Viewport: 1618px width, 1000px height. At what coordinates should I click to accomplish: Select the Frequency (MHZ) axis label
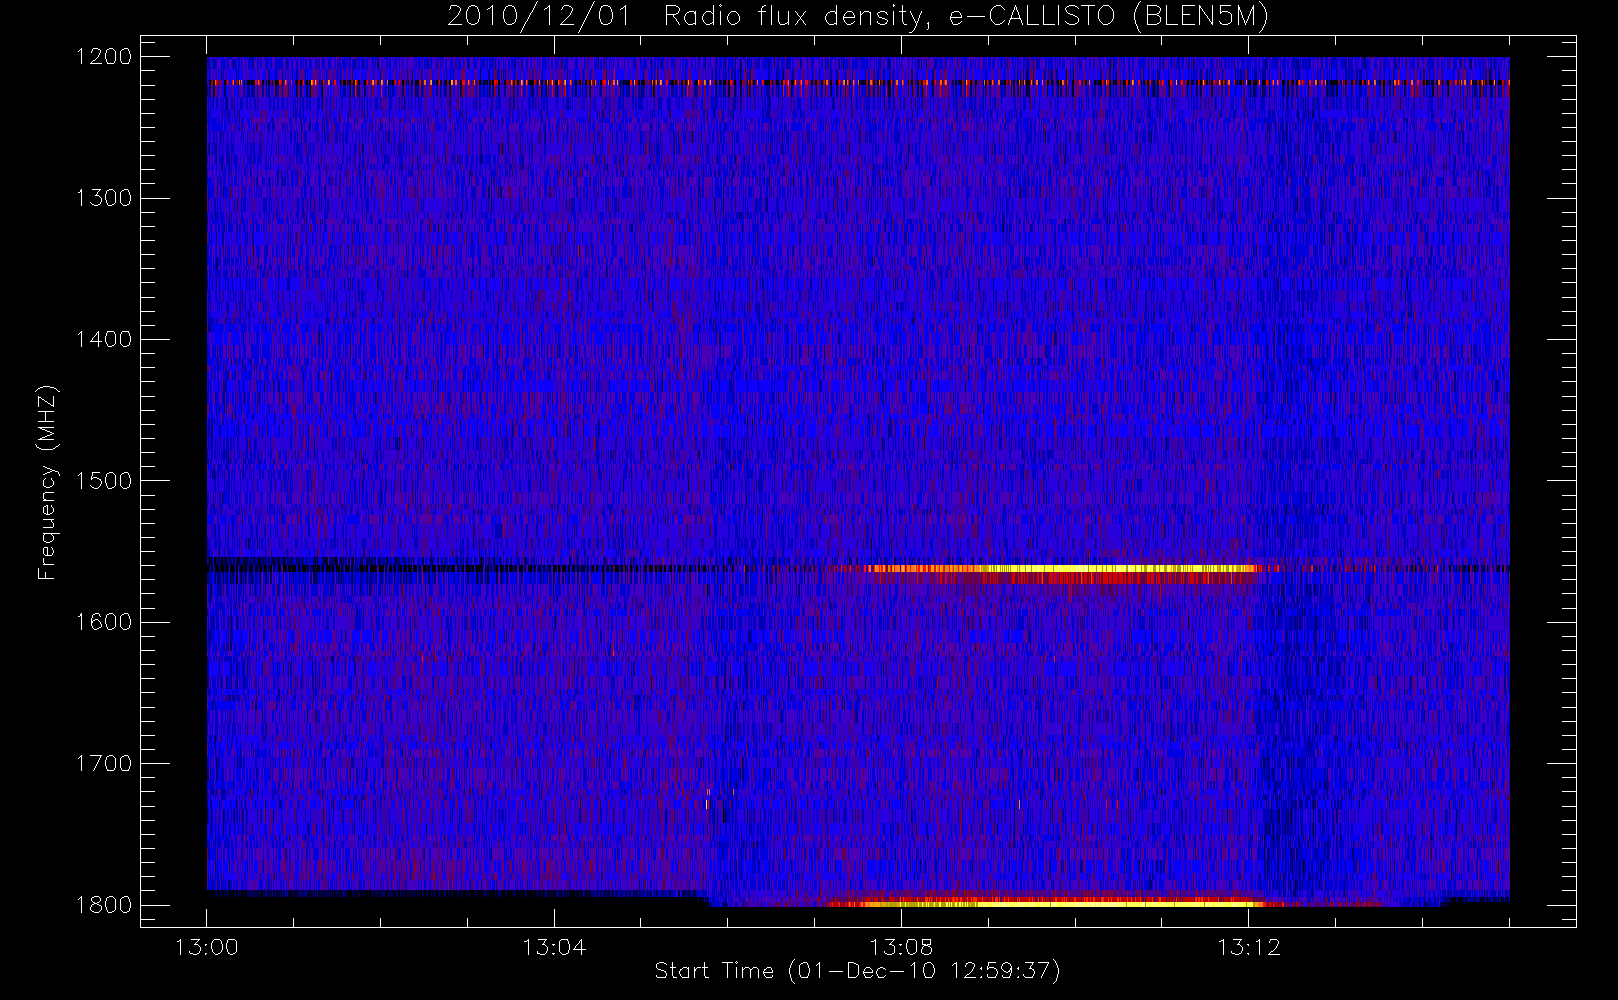coord(47,482)
